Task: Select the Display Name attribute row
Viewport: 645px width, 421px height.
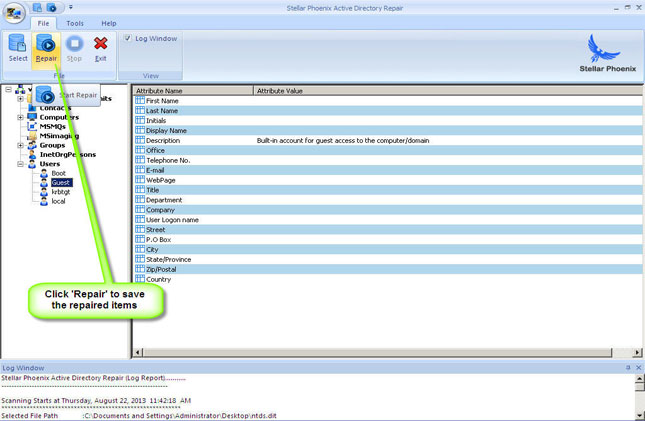Action: pos(388,130)
